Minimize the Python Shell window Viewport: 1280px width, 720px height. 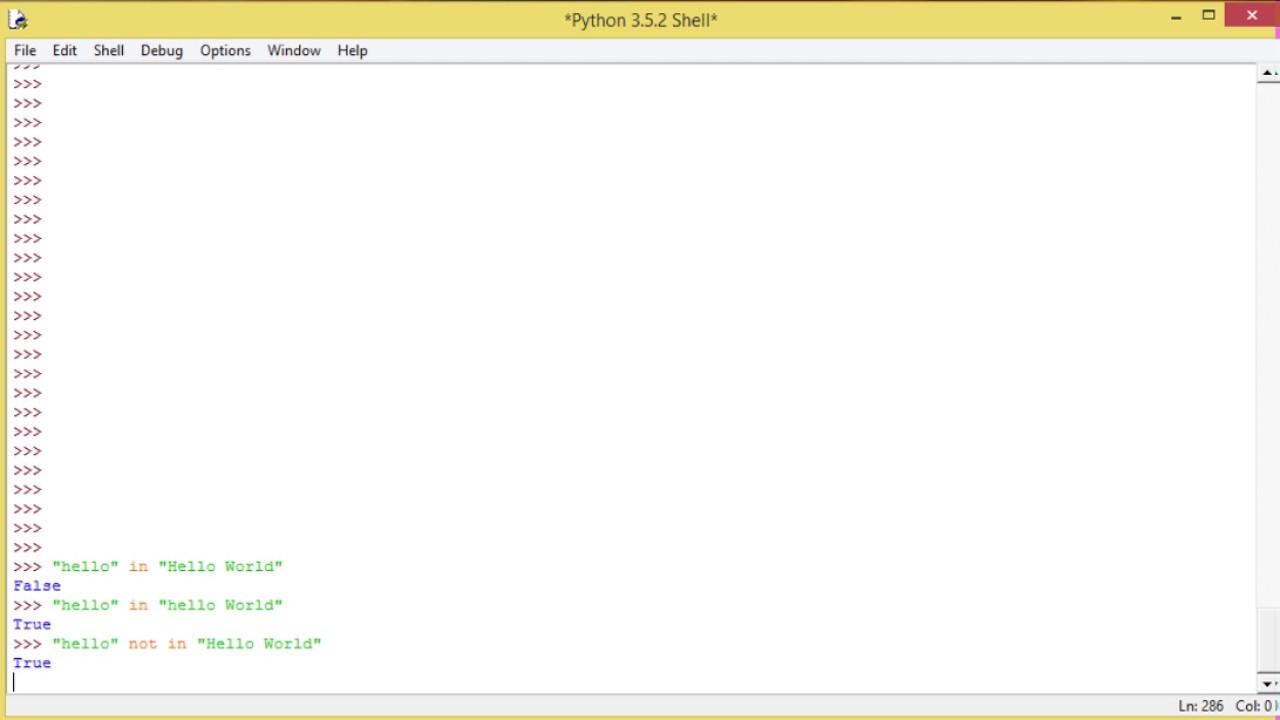point(1176,16)
